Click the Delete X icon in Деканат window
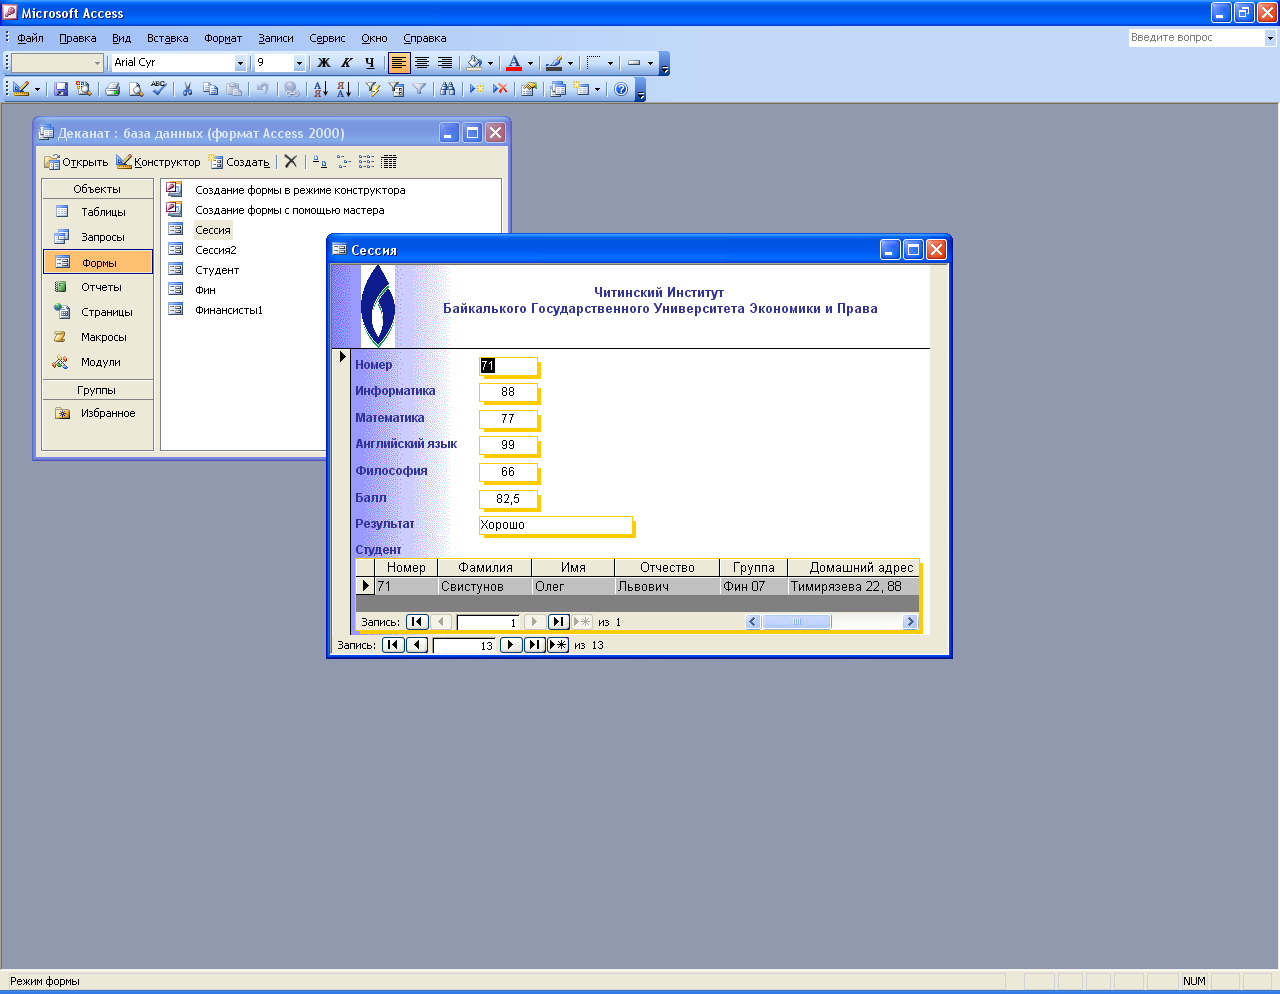 click(x=291, y=161)
